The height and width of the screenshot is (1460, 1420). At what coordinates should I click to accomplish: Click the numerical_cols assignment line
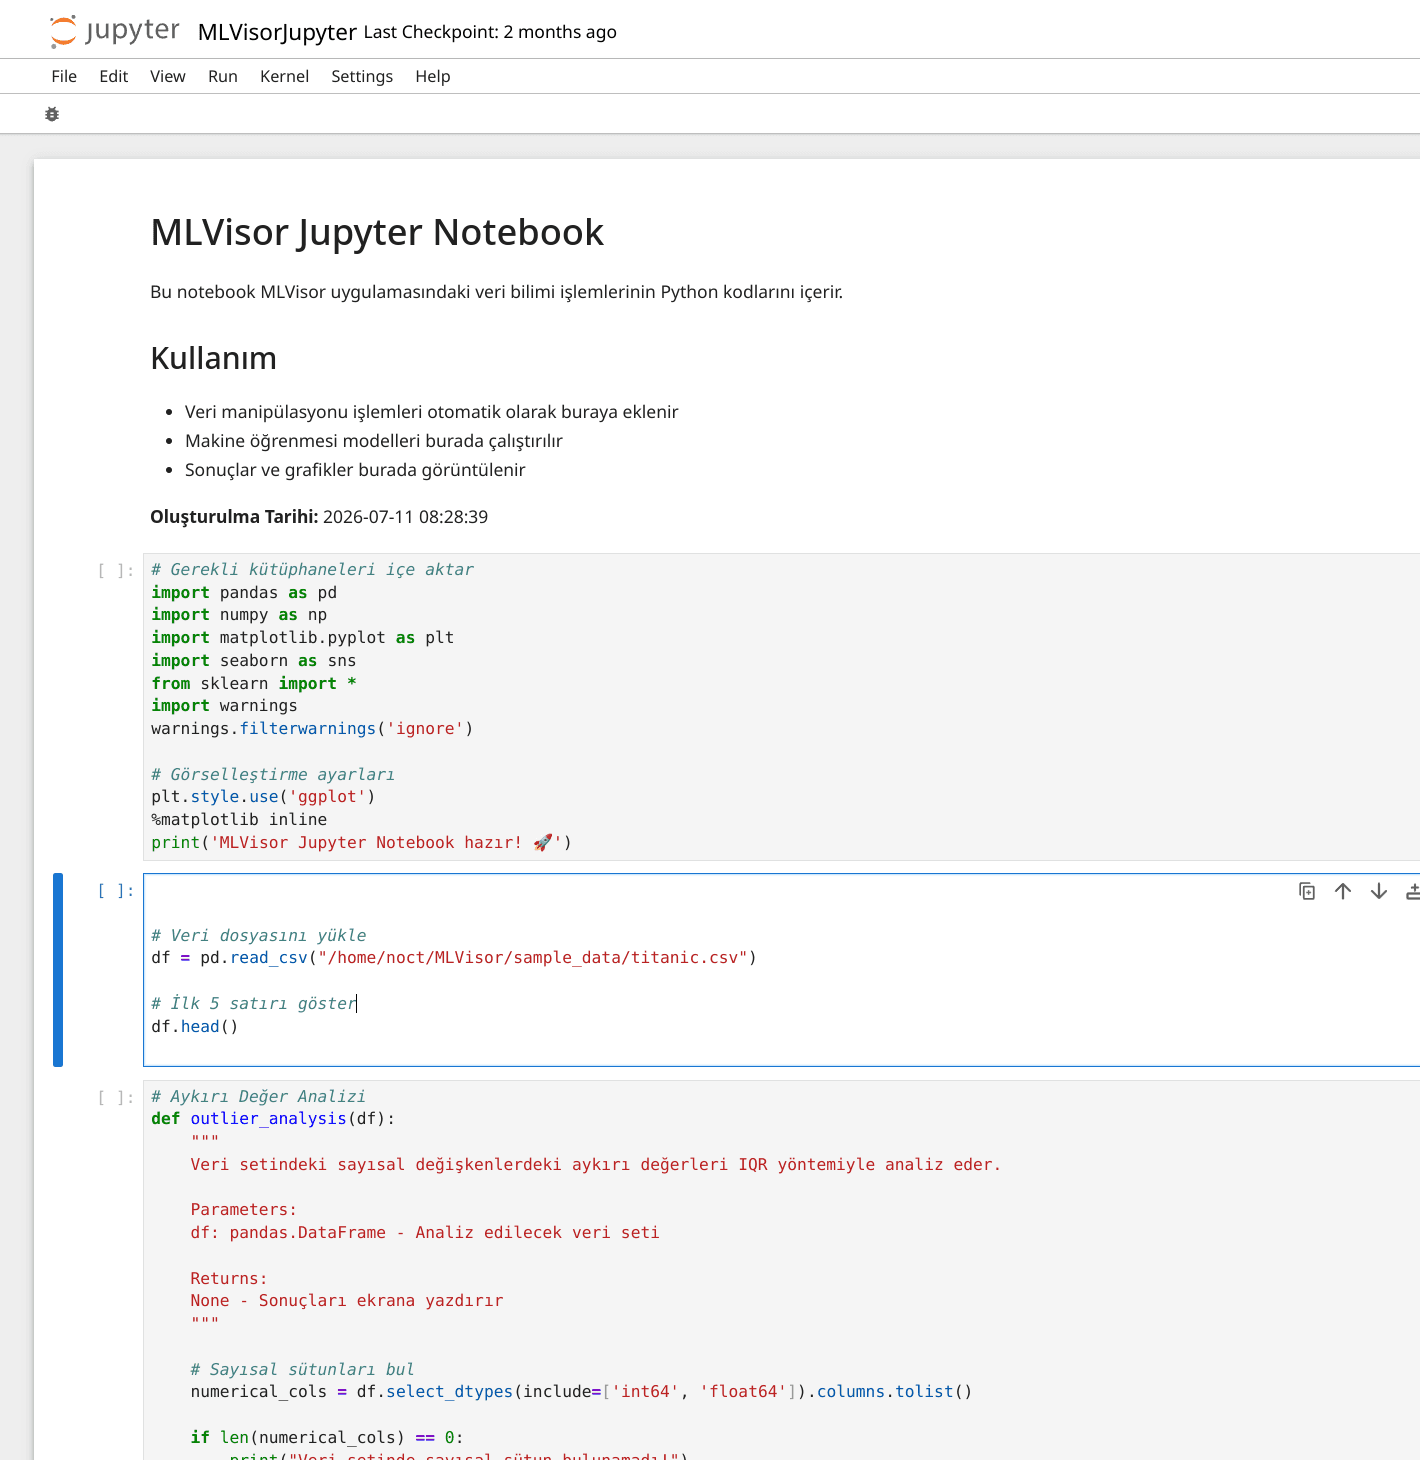tap(581, 1392)
